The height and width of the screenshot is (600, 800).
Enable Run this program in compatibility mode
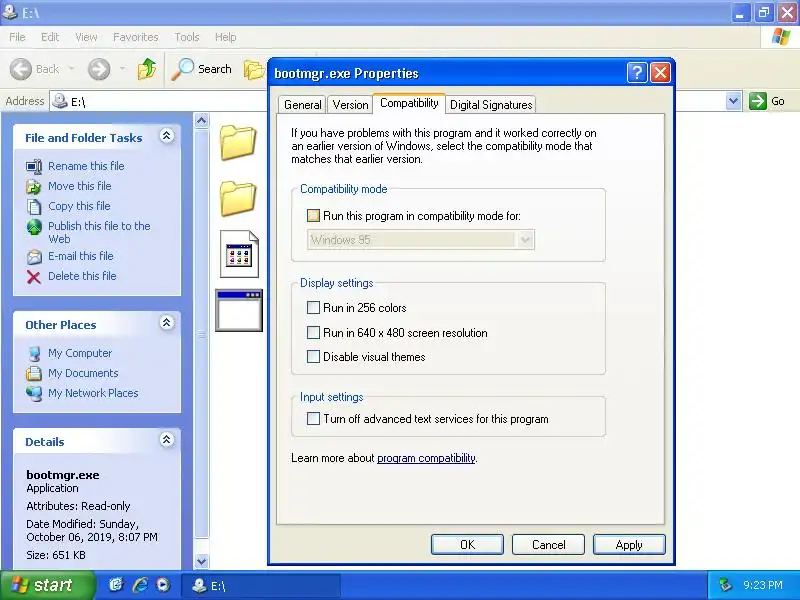point(313,215)
